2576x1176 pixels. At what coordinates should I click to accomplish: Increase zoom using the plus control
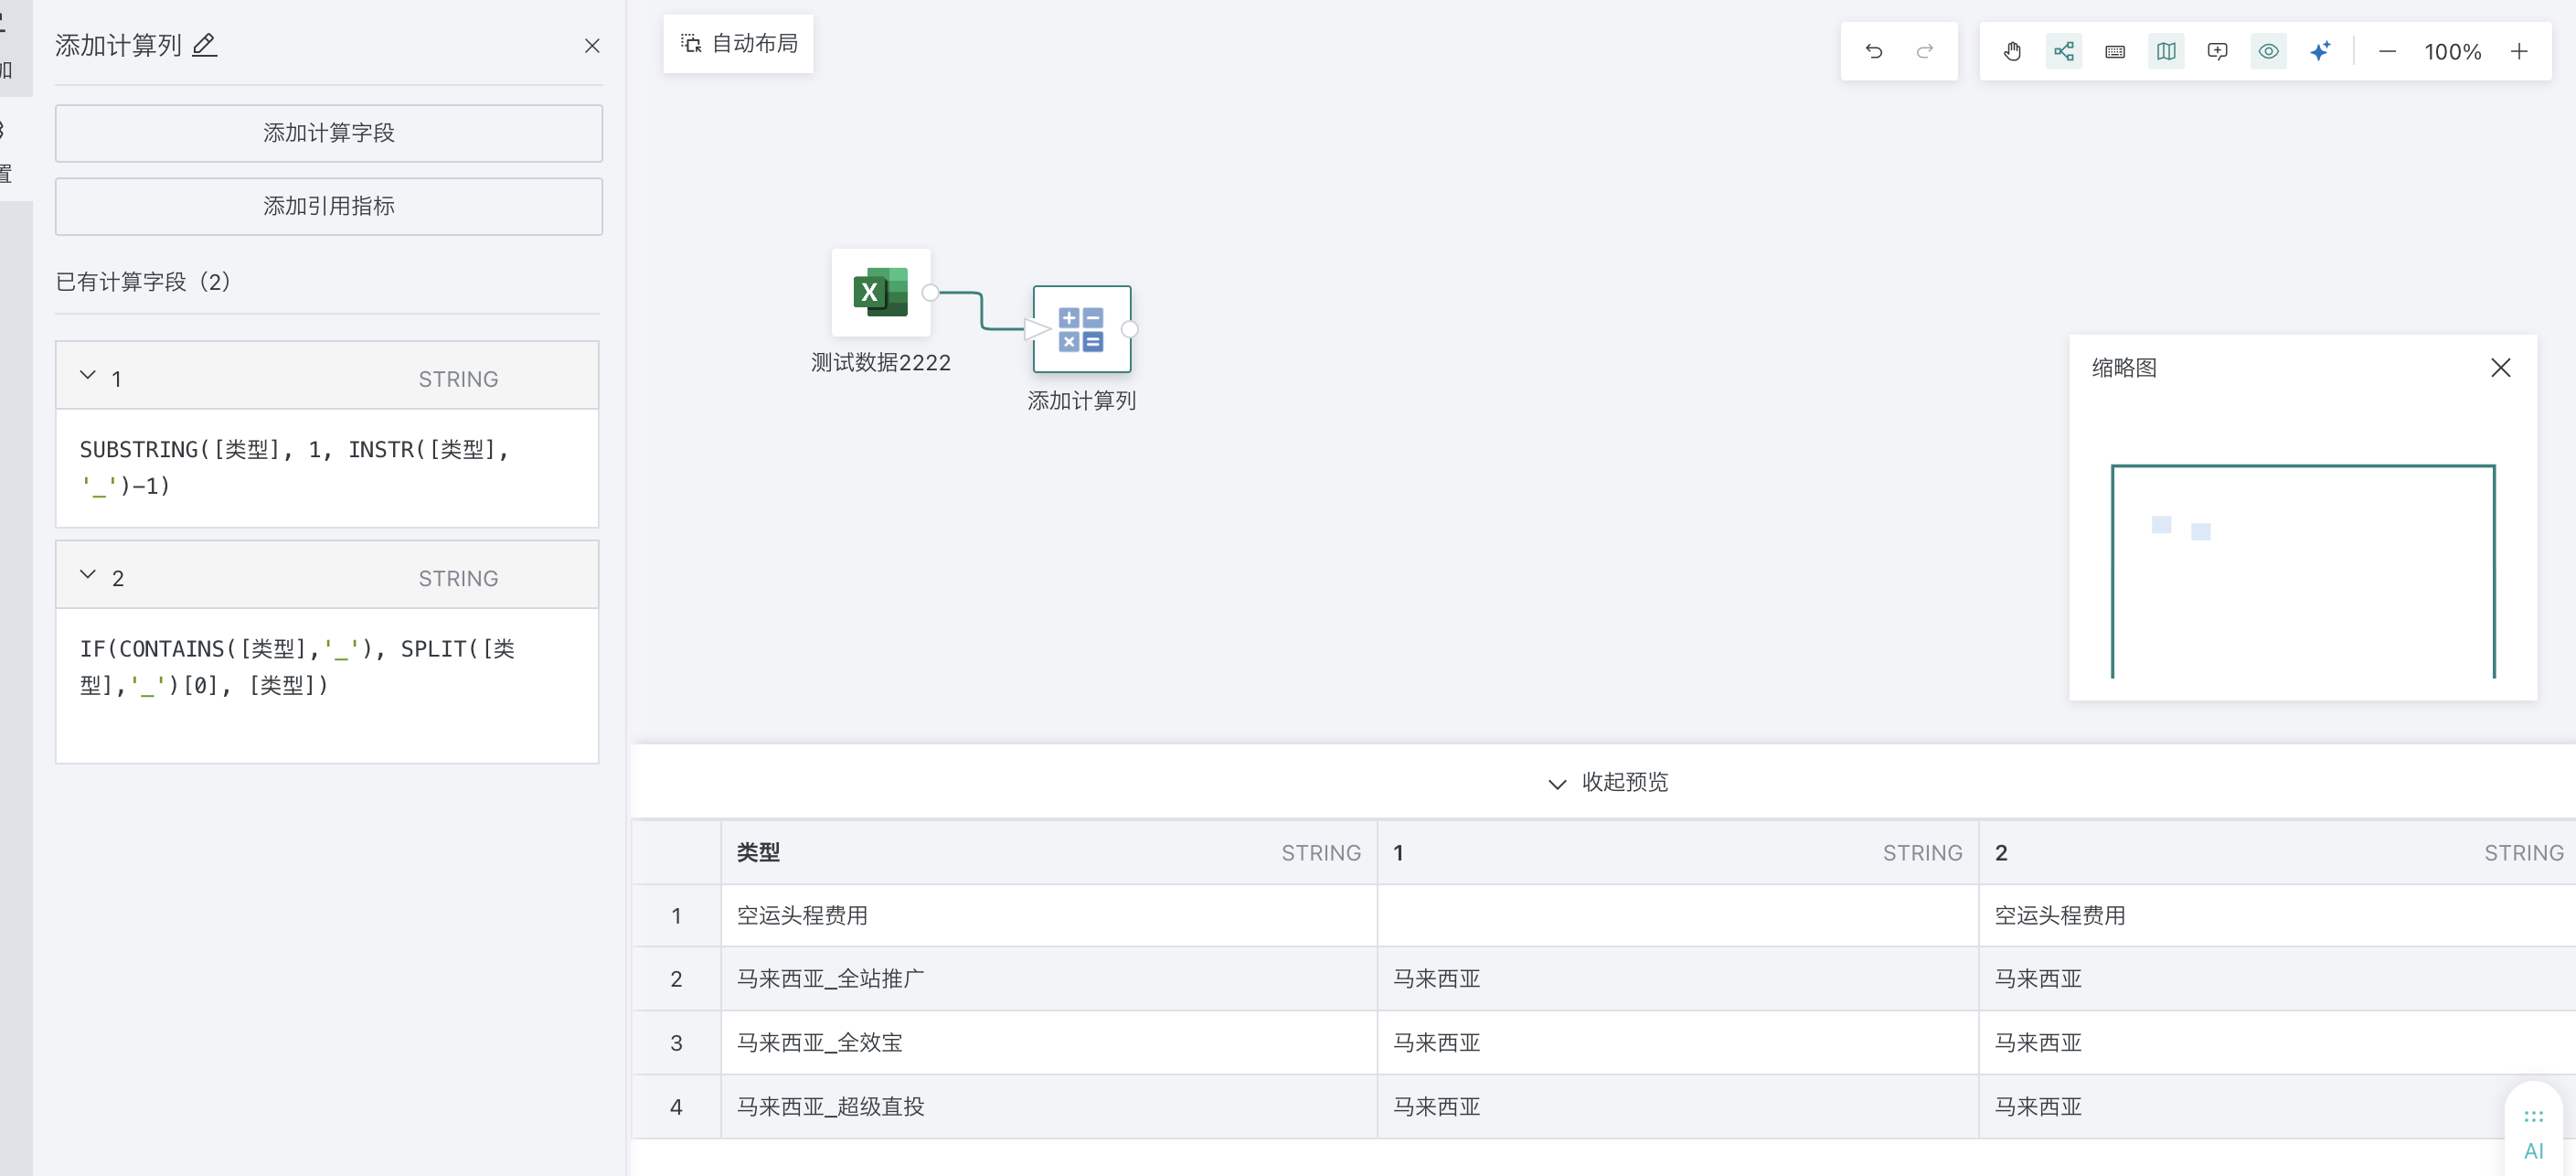pos(2519,51)
